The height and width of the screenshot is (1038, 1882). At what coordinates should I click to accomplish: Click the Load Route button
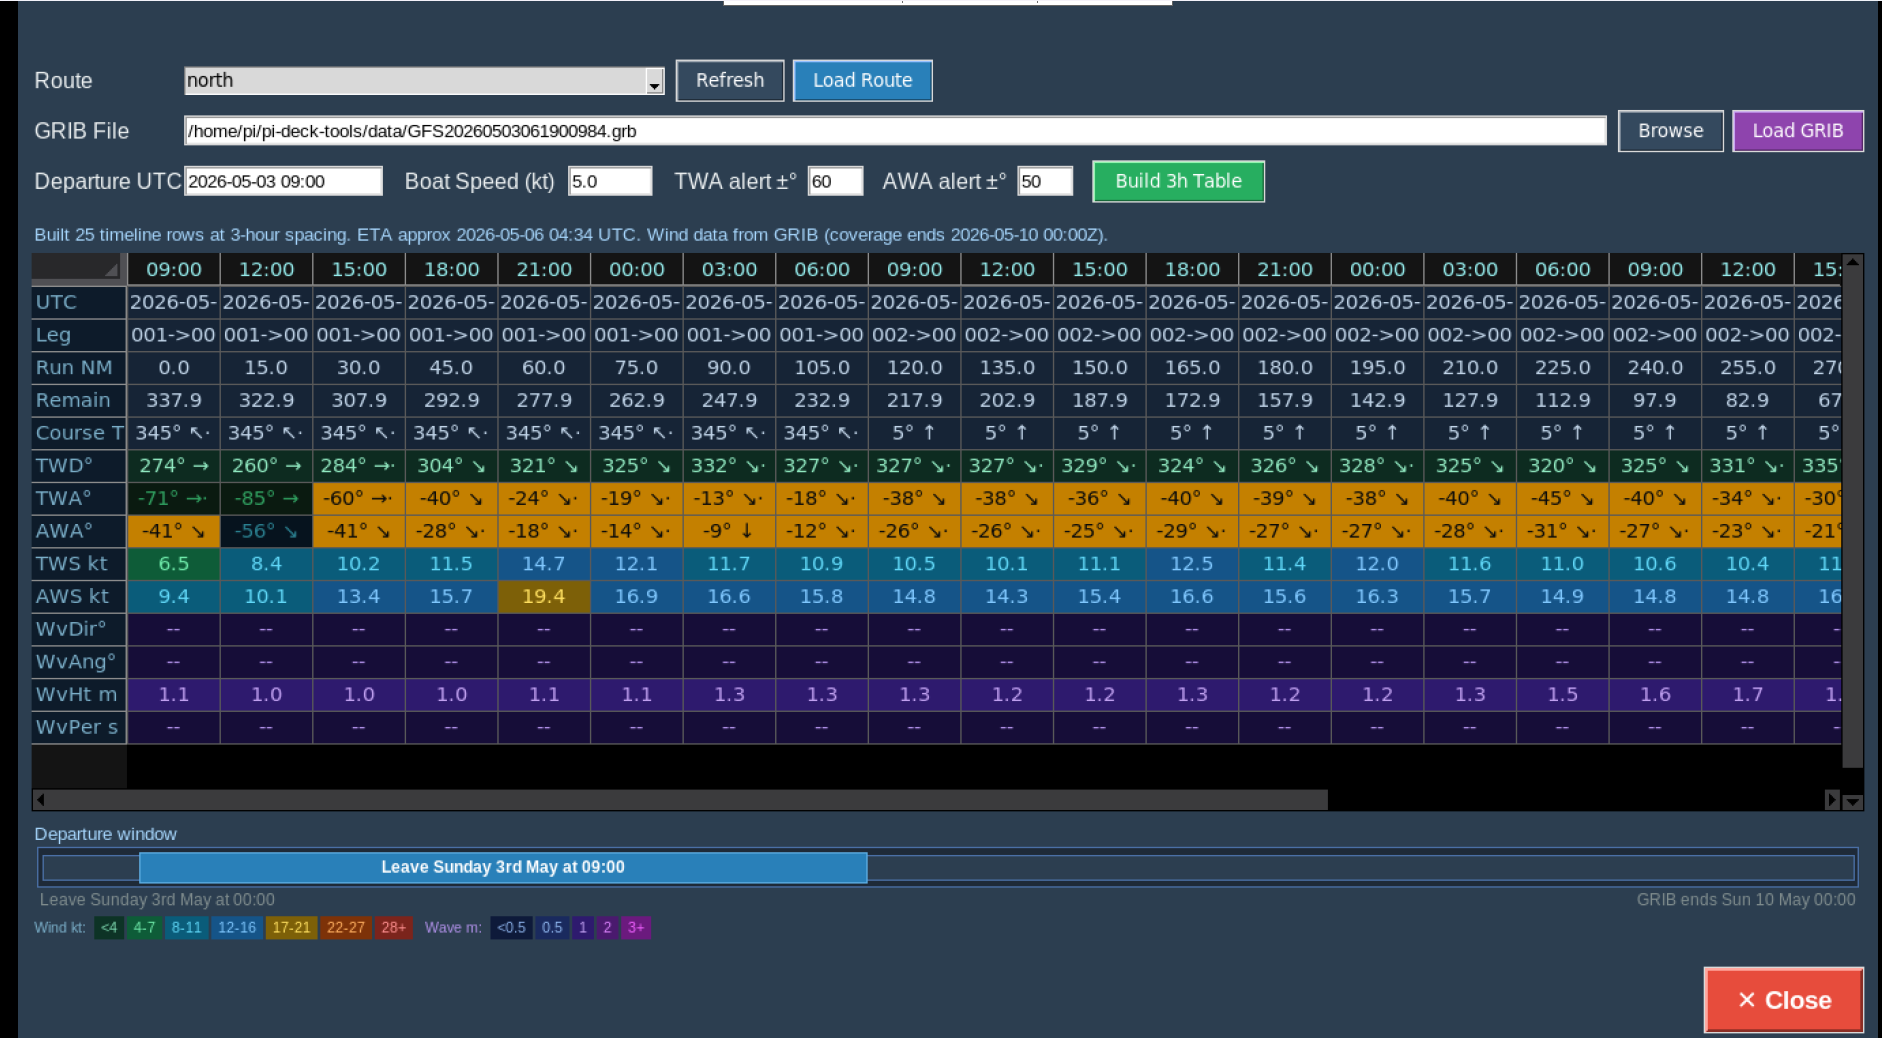pyautogui.click(x=862, y=81)
